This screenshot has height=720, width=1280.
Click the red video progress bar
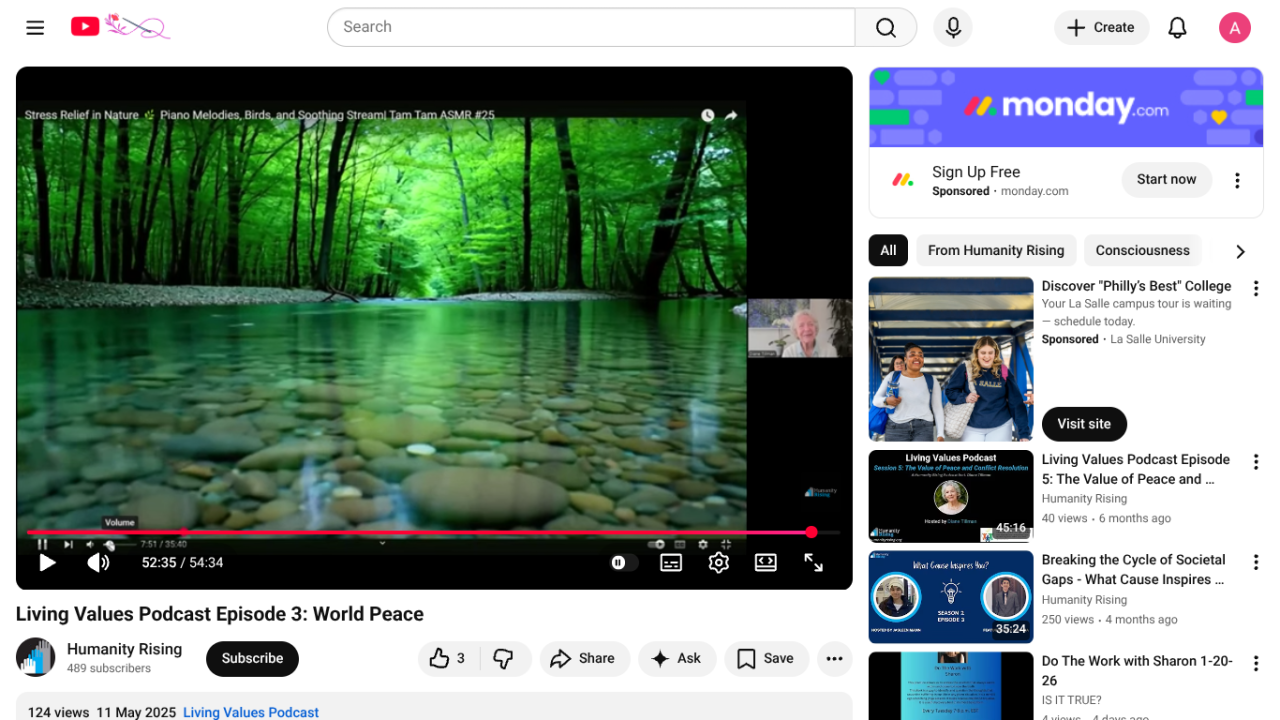(x=420, y=533)
